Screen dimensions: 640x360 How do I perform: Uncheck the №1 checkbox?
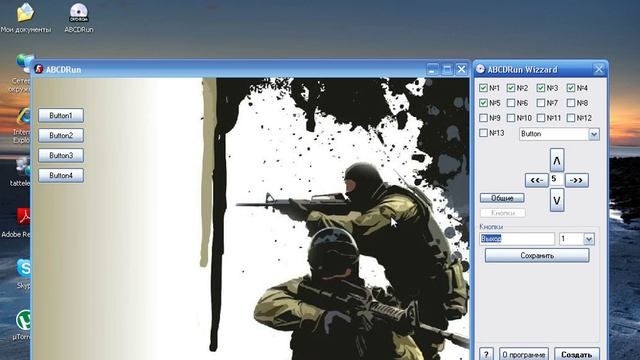(483, 88)
